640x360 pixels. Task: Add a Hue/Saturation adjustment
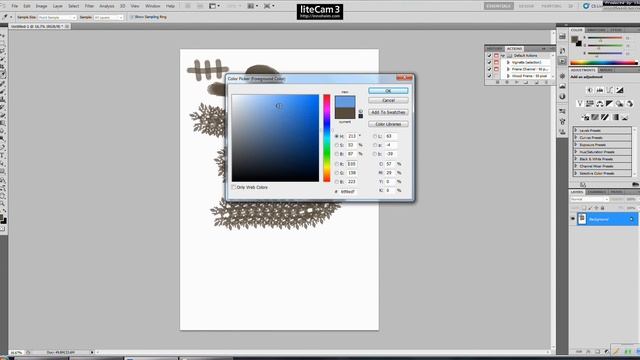pyautogui.click(x=590, y=104)
